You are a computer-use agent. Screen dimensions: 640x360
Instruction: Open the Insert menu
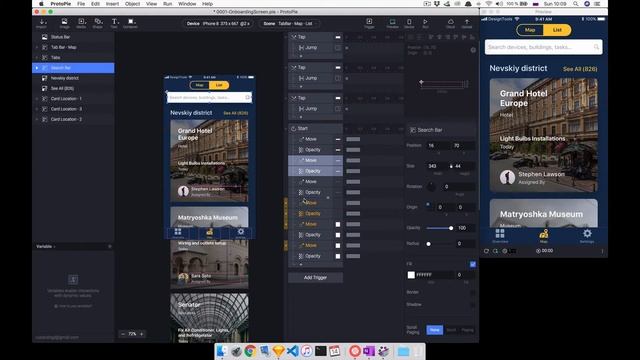click(x=112, y=4)
